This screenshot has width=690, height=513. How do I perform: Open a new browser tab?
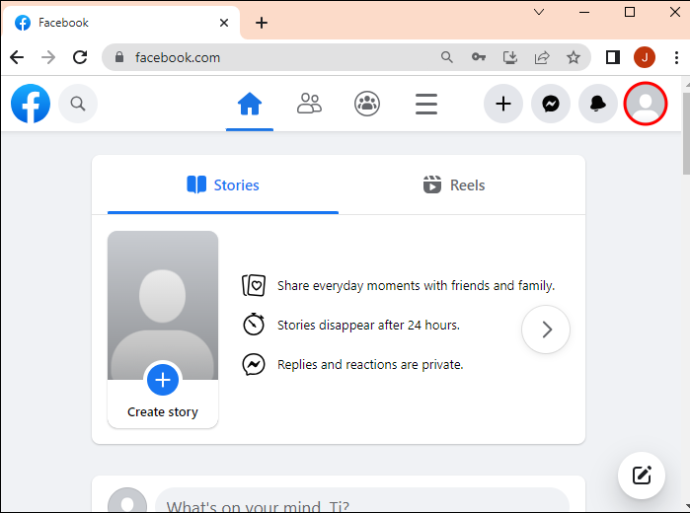261,23
